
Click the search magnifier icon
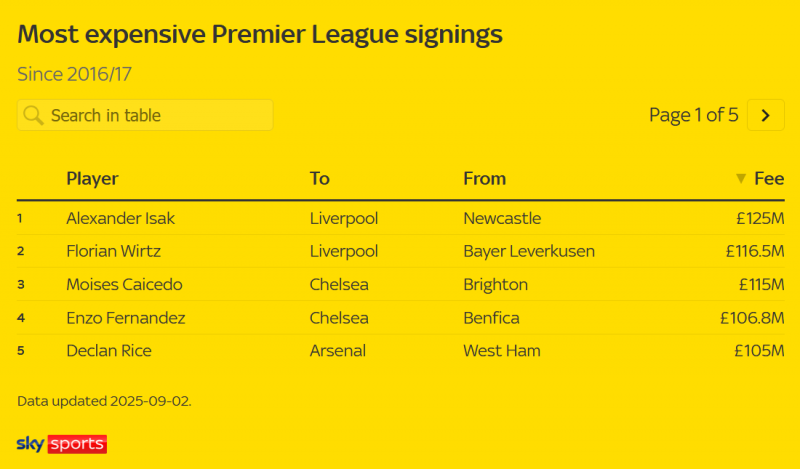coord(33,115)
